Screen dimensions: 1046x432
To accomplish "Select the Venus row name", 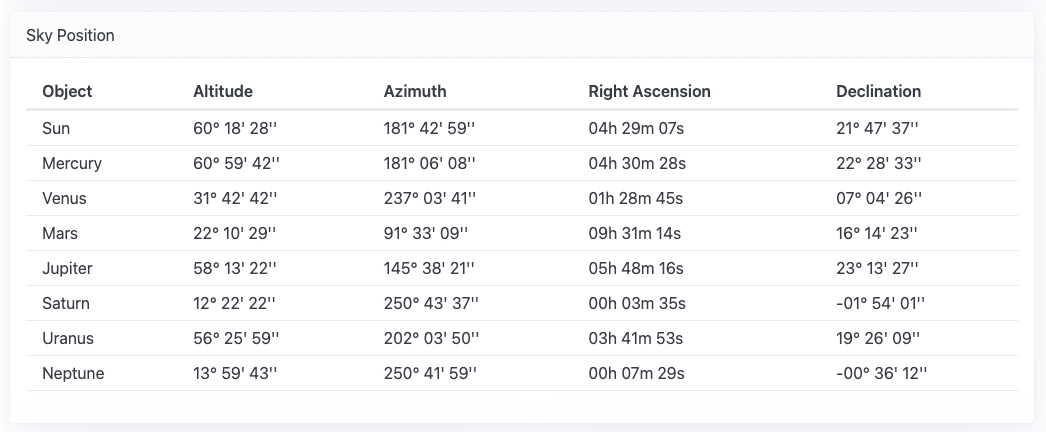I will coord(64,199).
